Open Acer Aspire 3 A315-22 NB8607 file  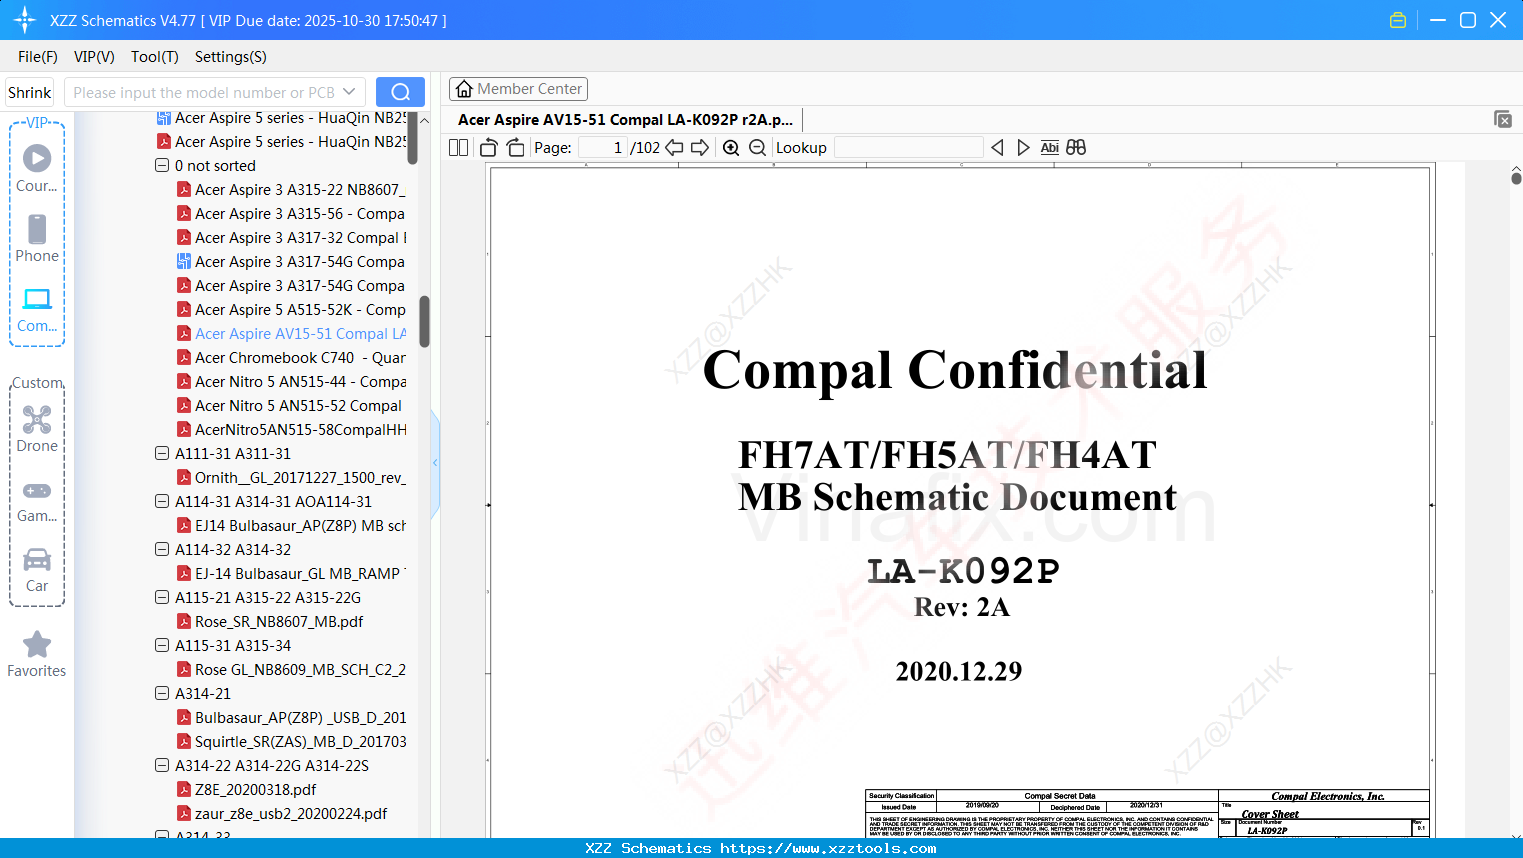pos(291,190)
